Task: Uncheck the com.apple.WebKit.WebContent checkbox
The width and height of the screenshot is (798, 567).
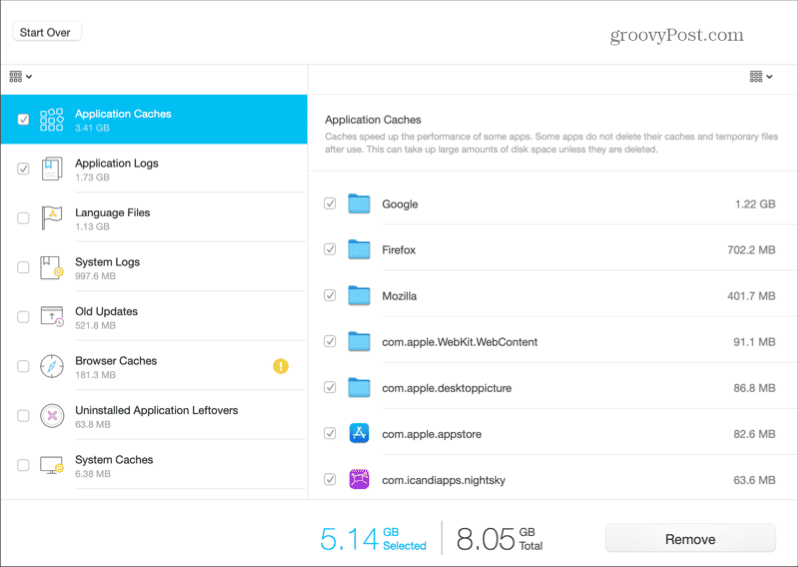Action: pyautogui.click(x=330, y=342)
